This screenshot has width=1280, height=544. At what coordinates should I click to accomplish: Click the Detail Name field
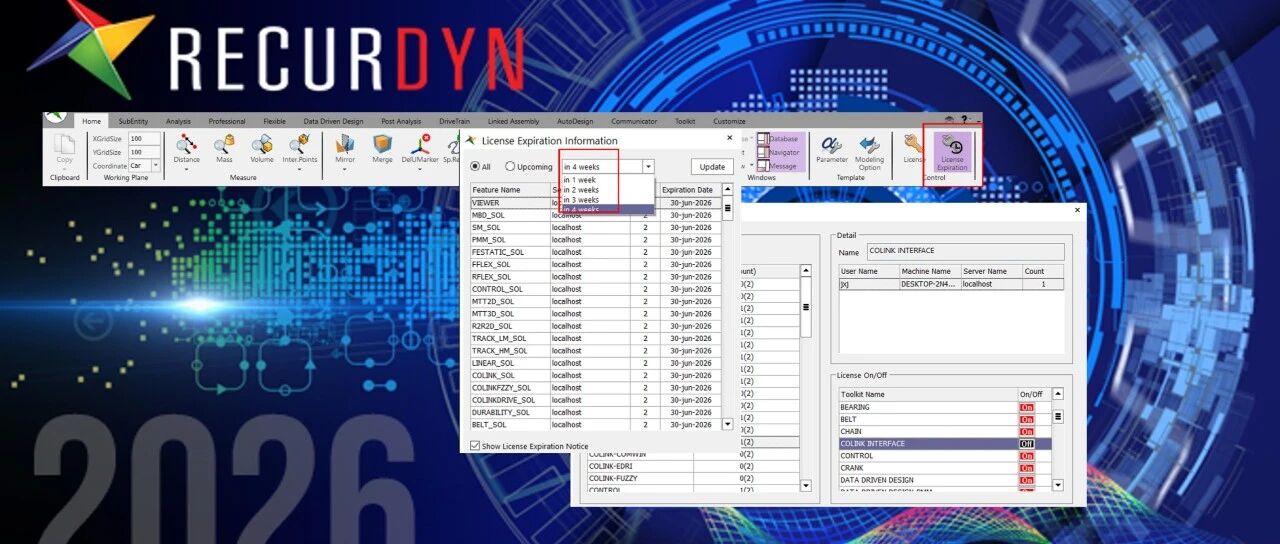(x=965, y=252)
